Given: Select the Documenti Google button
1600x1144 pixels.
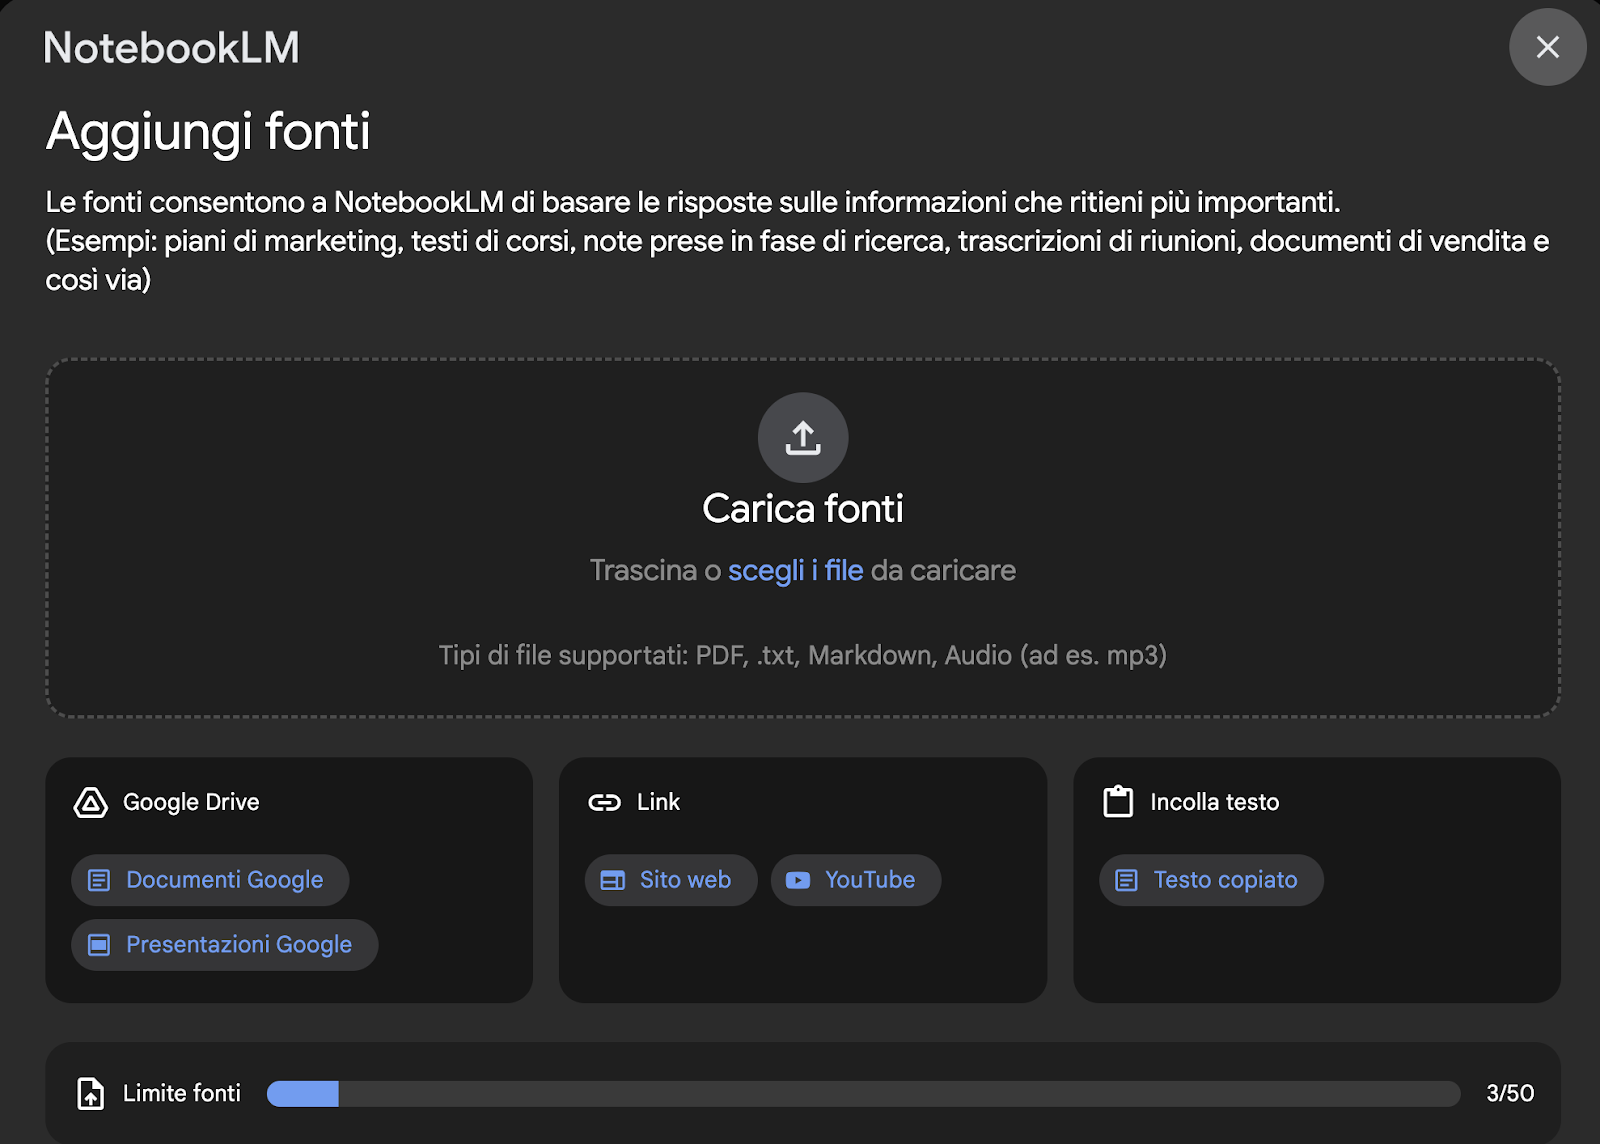Looking at the screenshot, I should pyautogui.click(x=210, y=880).
